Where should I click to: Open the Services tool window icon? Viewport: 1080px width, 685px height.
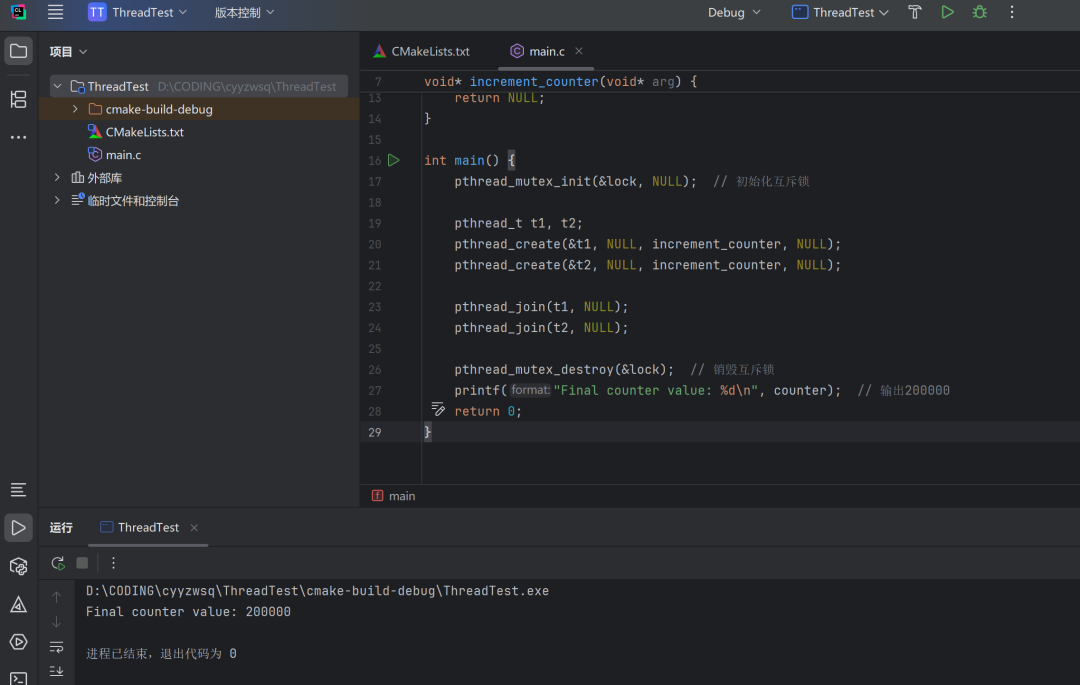(19, 642)
